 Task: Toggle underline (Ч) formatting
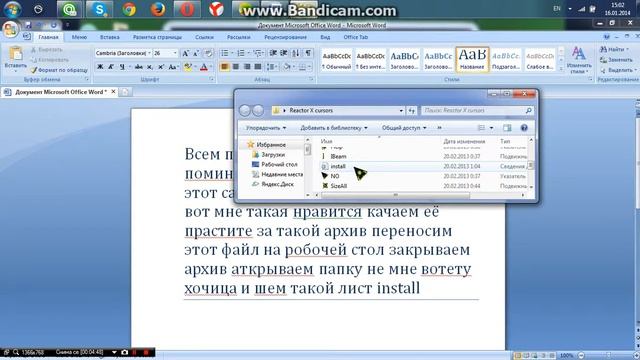122,67
